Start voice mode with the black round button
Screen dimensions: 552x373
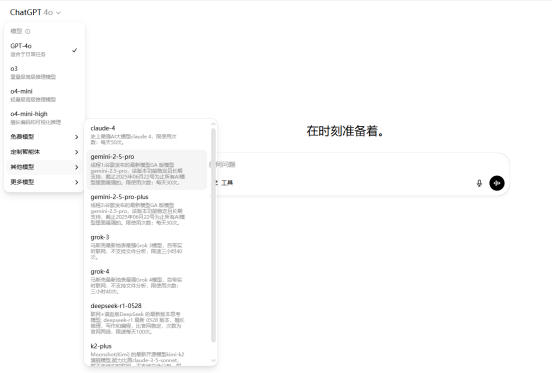(497, 183)
